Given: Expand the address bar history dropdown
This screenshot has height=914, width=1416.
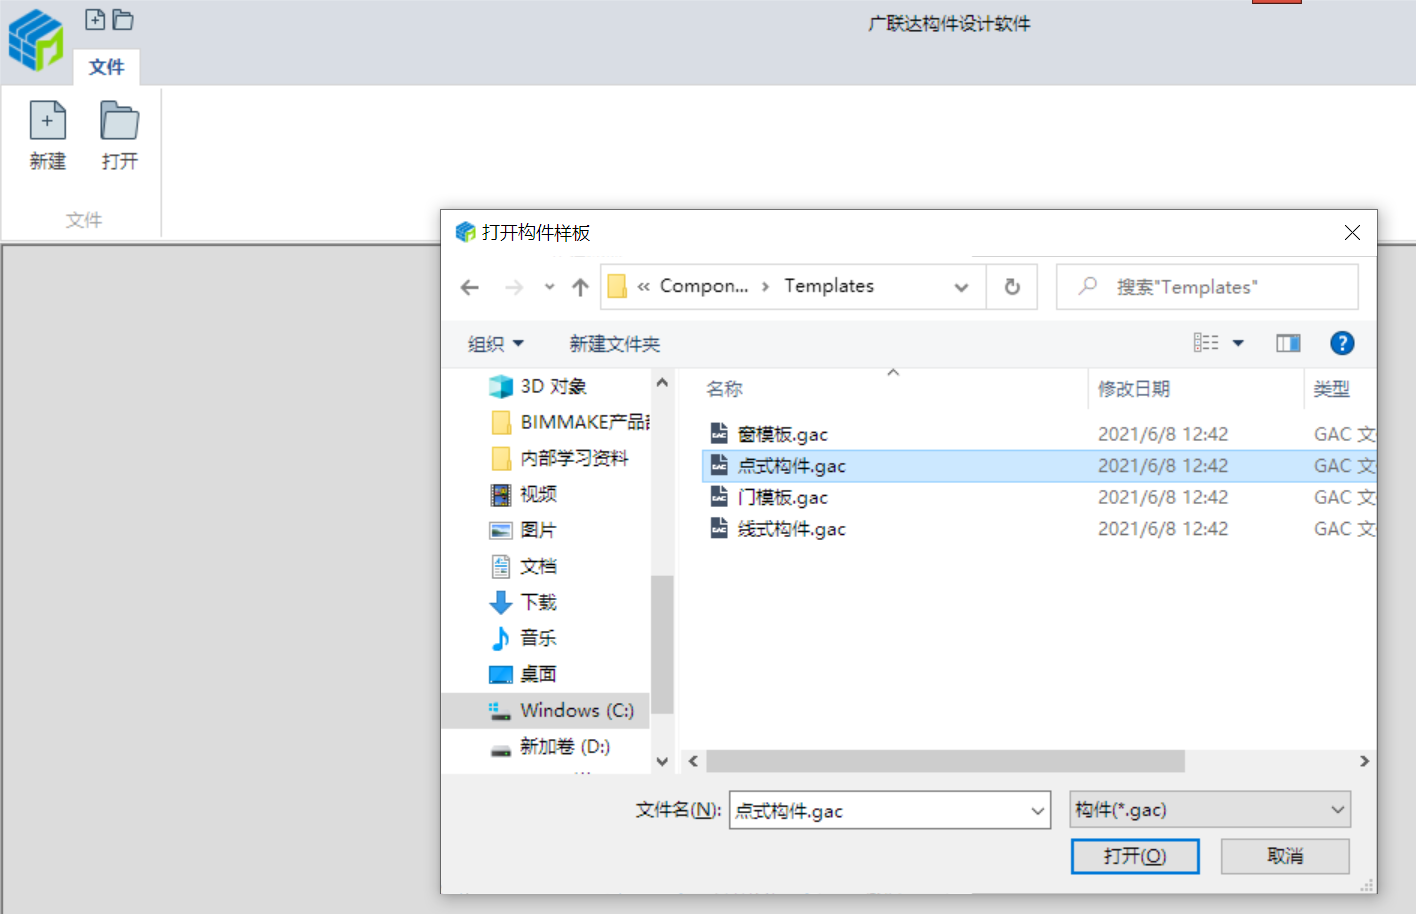Looking at the screenshot, I should pos(961,287).
